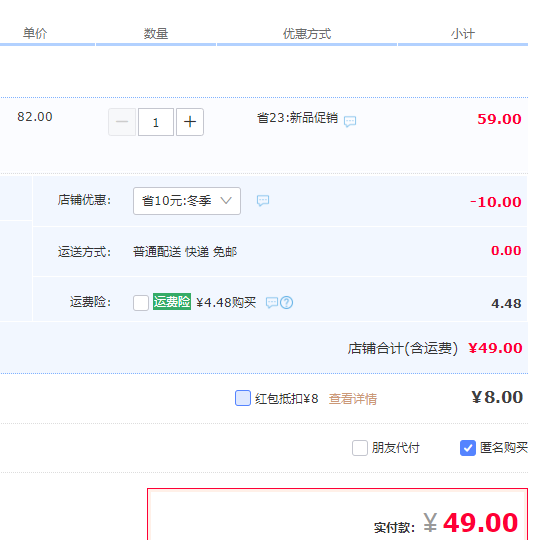Check the 运费险 purchase checkbox
Image resolution: width=555 pixels, height=540 pixels.
(x=141, y=303)
